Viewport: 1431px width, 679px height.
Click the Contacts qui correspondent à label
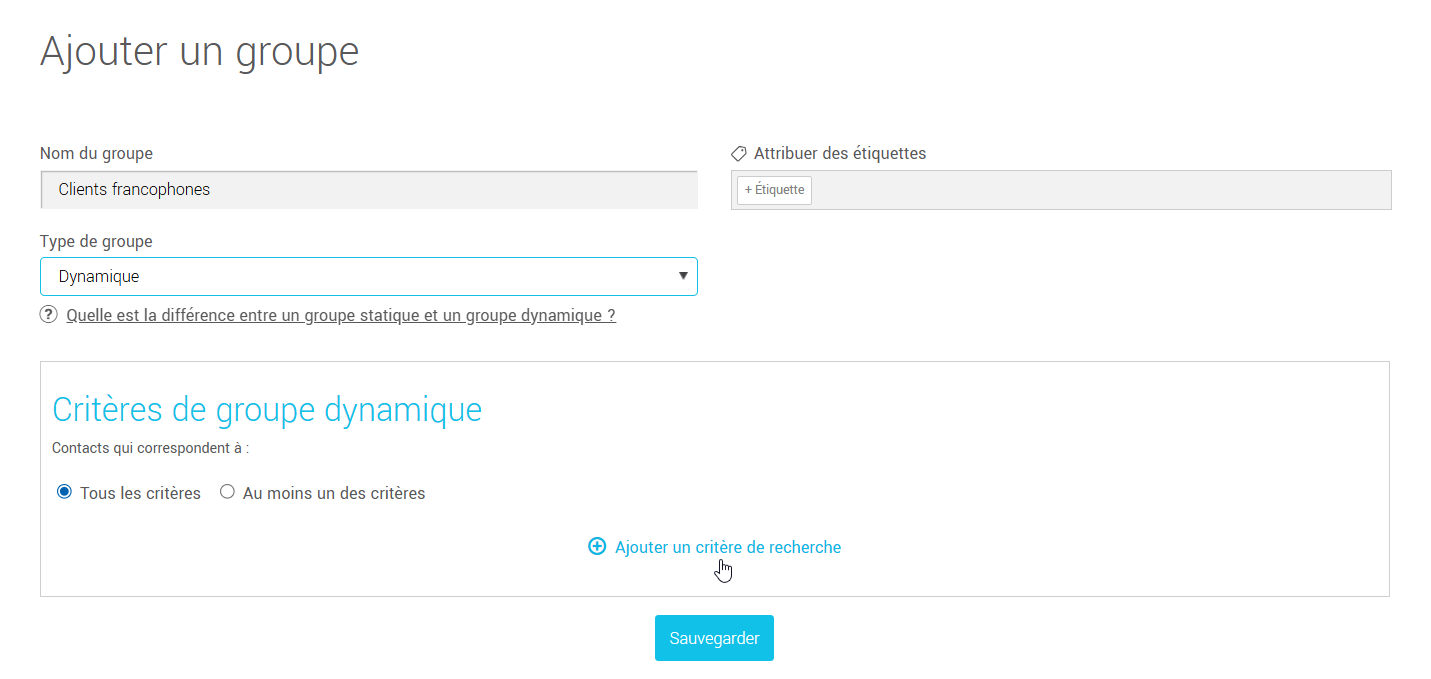(x=152, y=447)
